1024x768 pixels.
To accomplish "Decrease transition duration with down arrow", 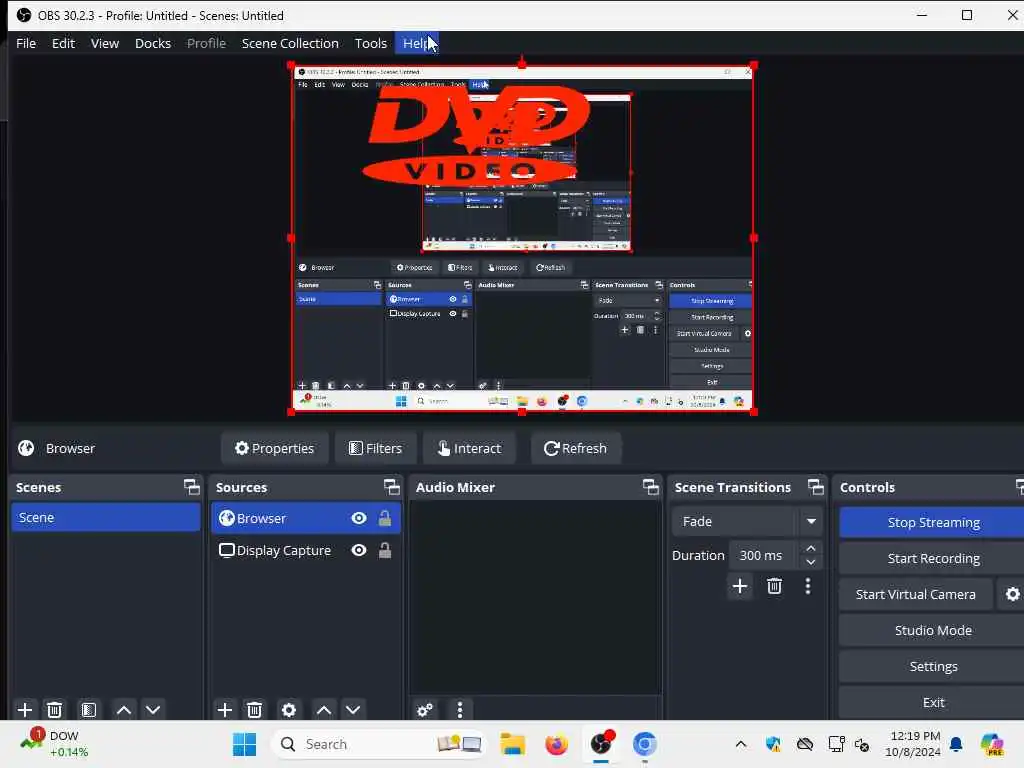I will [810, 562].
